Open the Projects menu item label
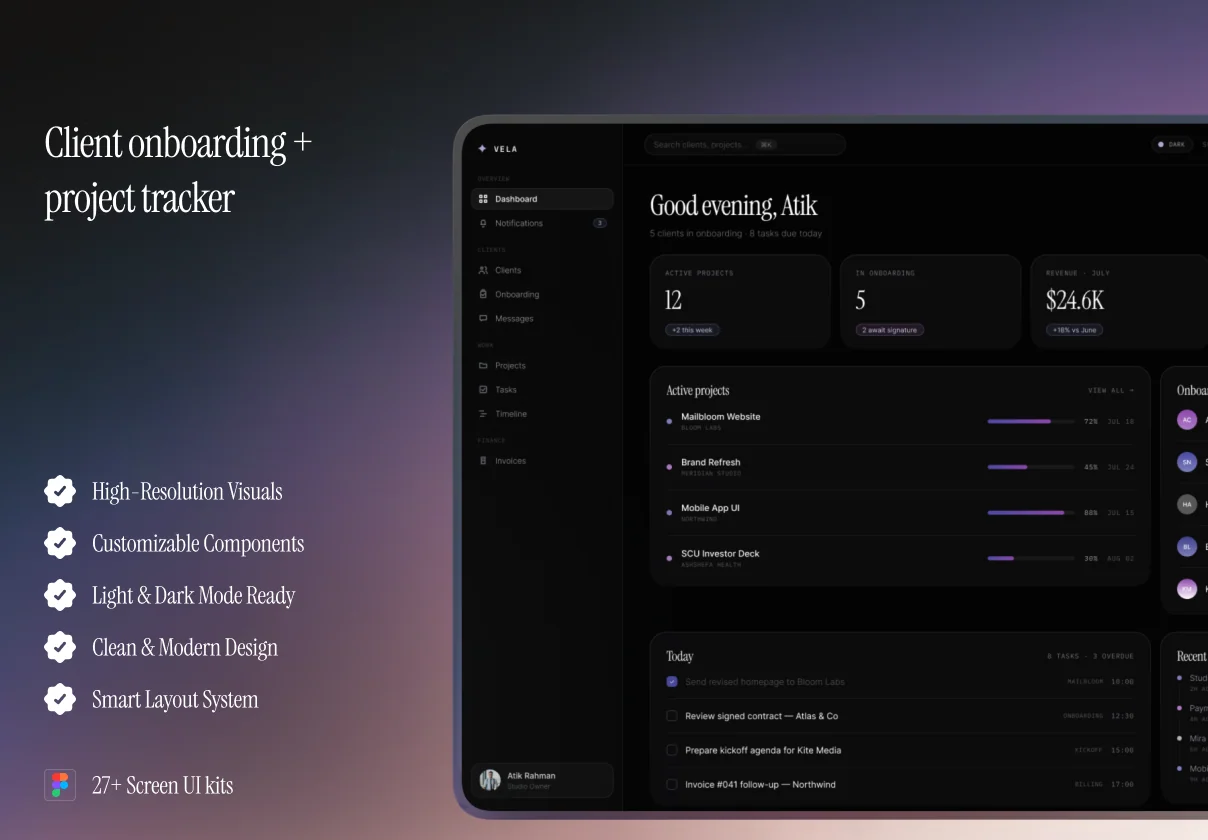The height and width of the screenshot is (840, 1208). (510, 365)
